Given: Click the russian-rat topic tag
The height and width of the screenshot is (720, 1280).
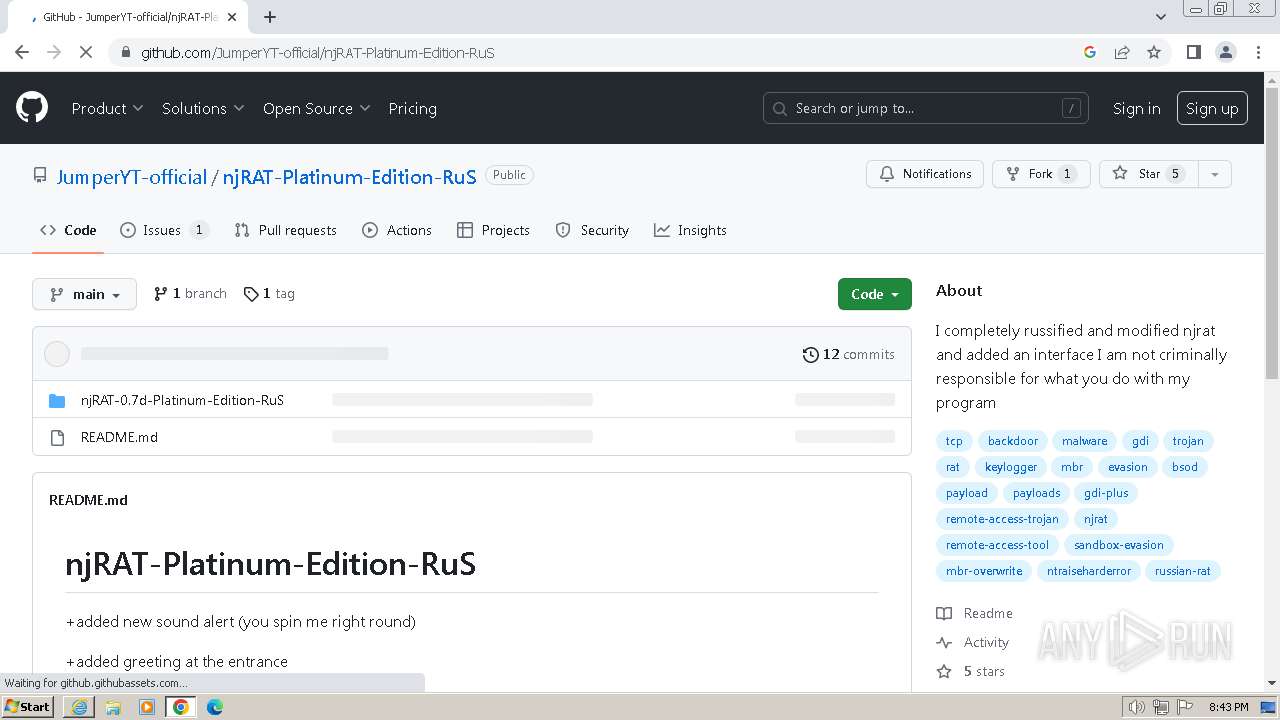Looking at the screenshot, I should pyautogui.click(x=1182, y=571).
